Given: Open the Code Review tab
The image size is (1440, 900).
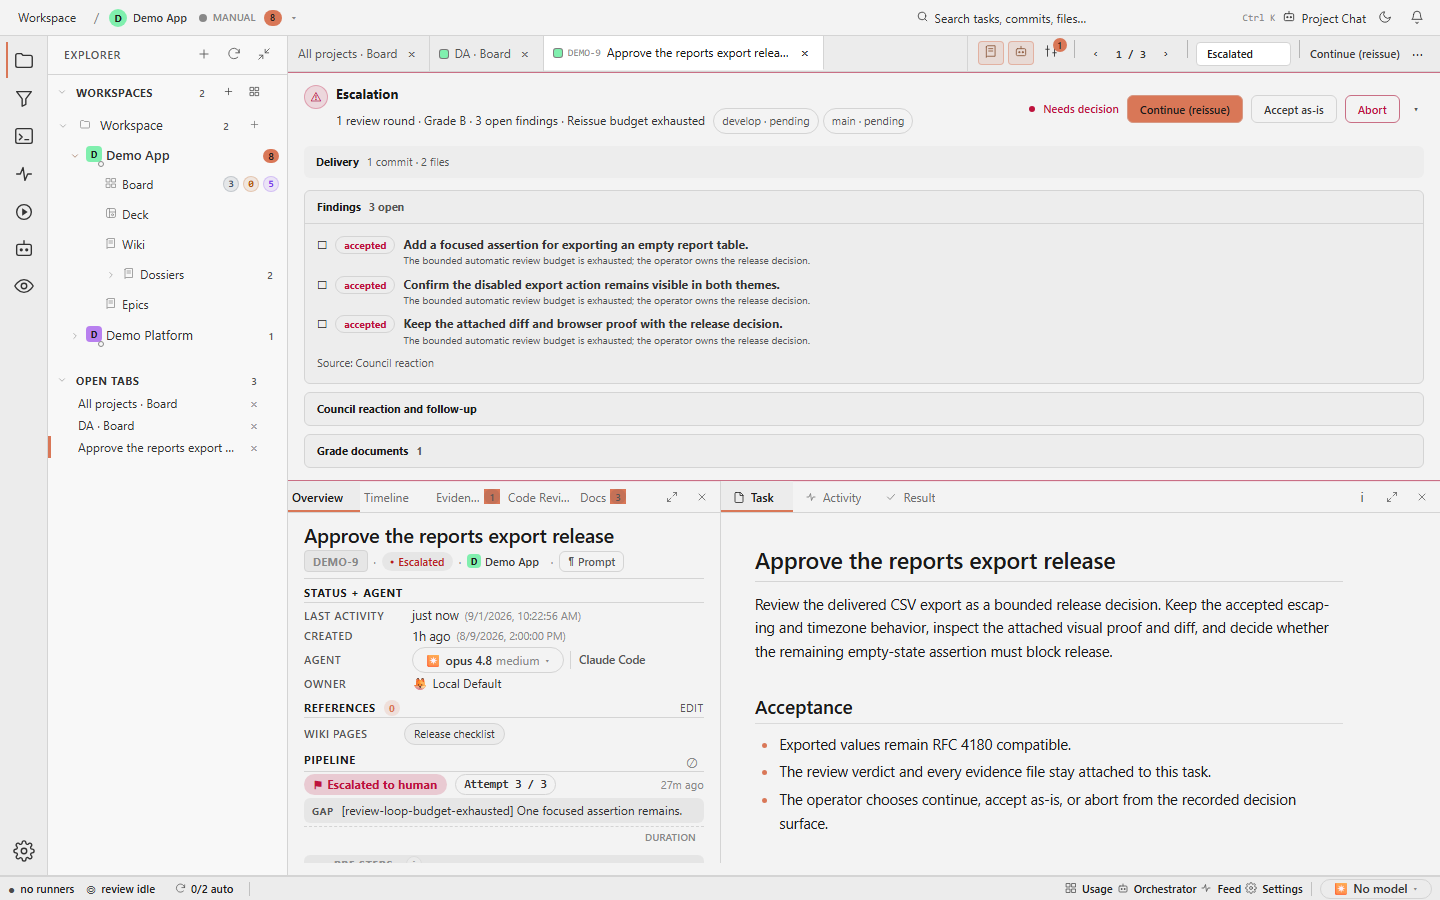Looking at the screenshot, I should point(538,498).
